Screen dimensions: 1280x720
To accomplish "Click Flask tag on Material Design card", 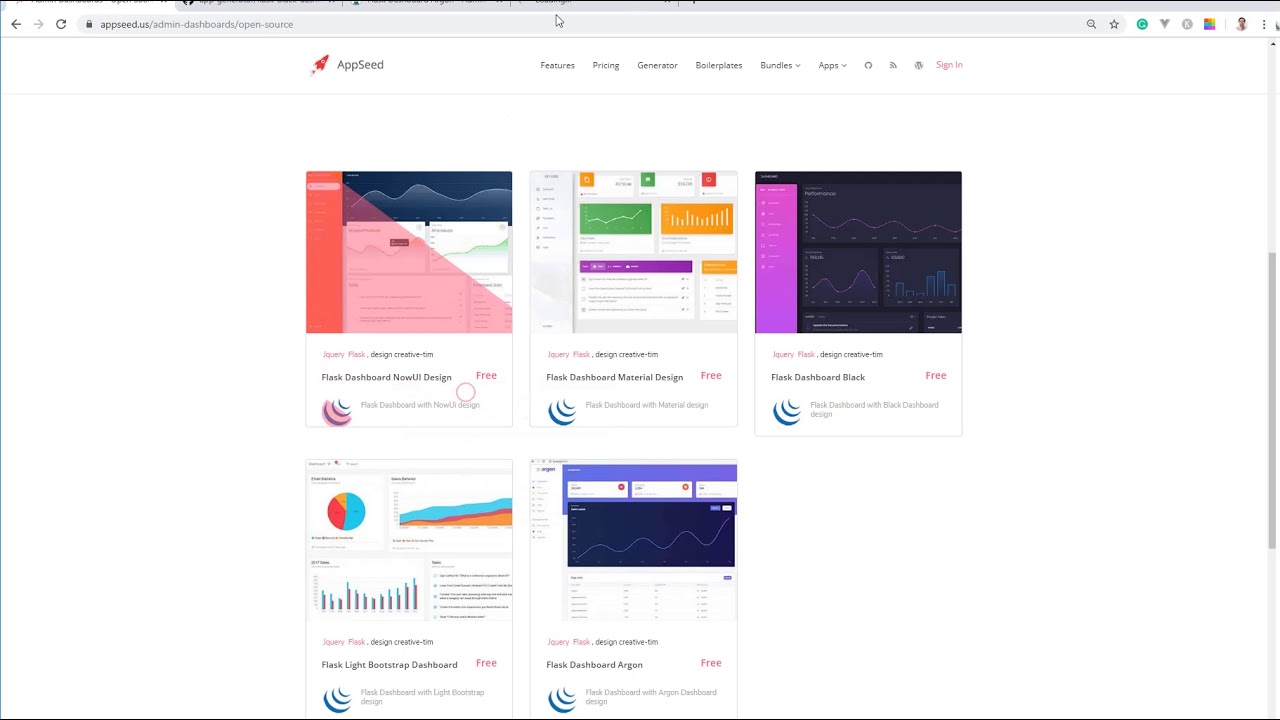I will click(581, 354).
